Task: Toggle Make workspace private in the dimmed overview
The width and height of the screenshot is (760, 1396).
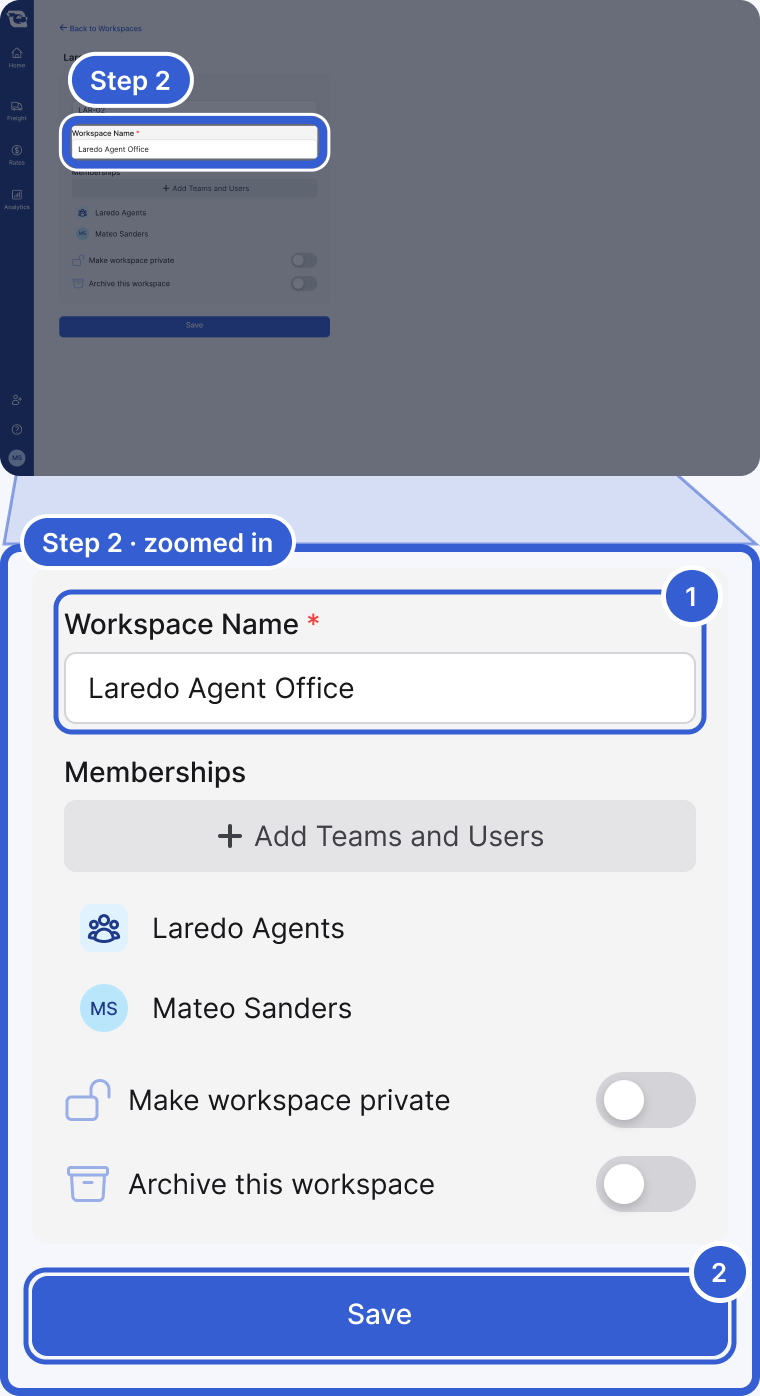Action: coord(304,260)
